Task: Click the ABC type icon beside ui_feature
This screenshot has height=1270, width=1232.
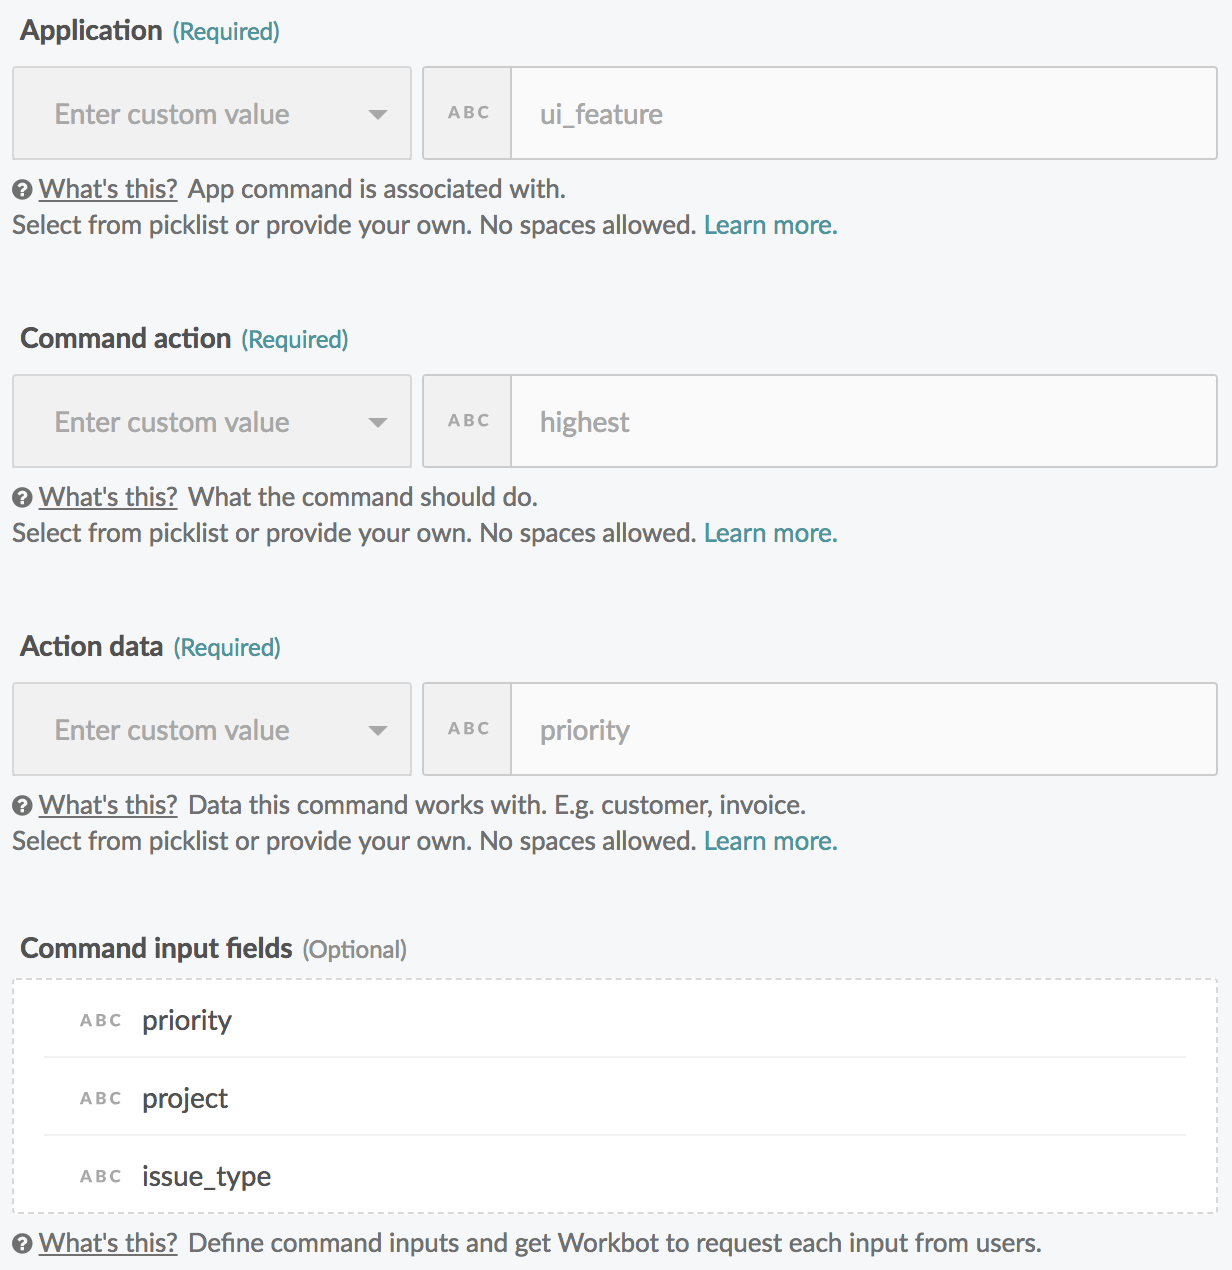Action: tap(468, 113)
